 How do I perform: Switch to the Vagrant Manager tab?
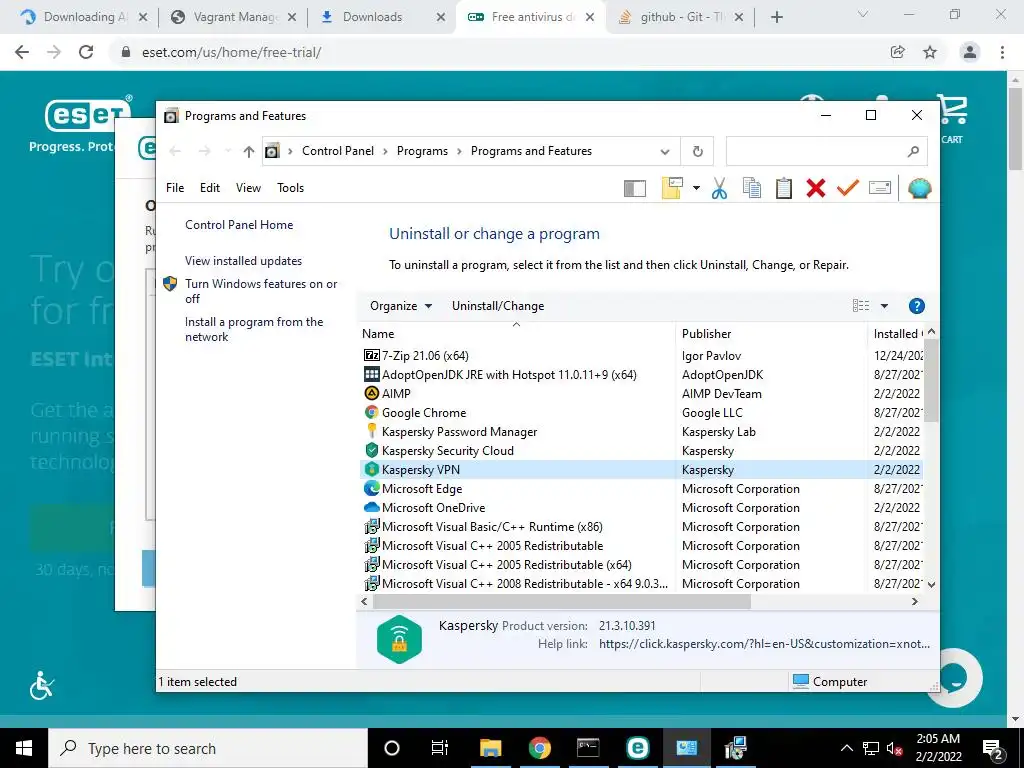(232, 17)
